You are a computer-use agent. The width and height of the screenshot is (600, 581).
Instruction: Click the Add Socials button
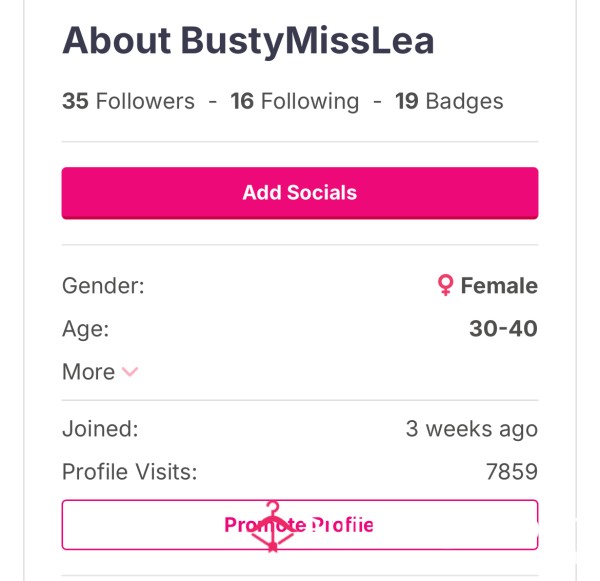(x=300, y=193)
